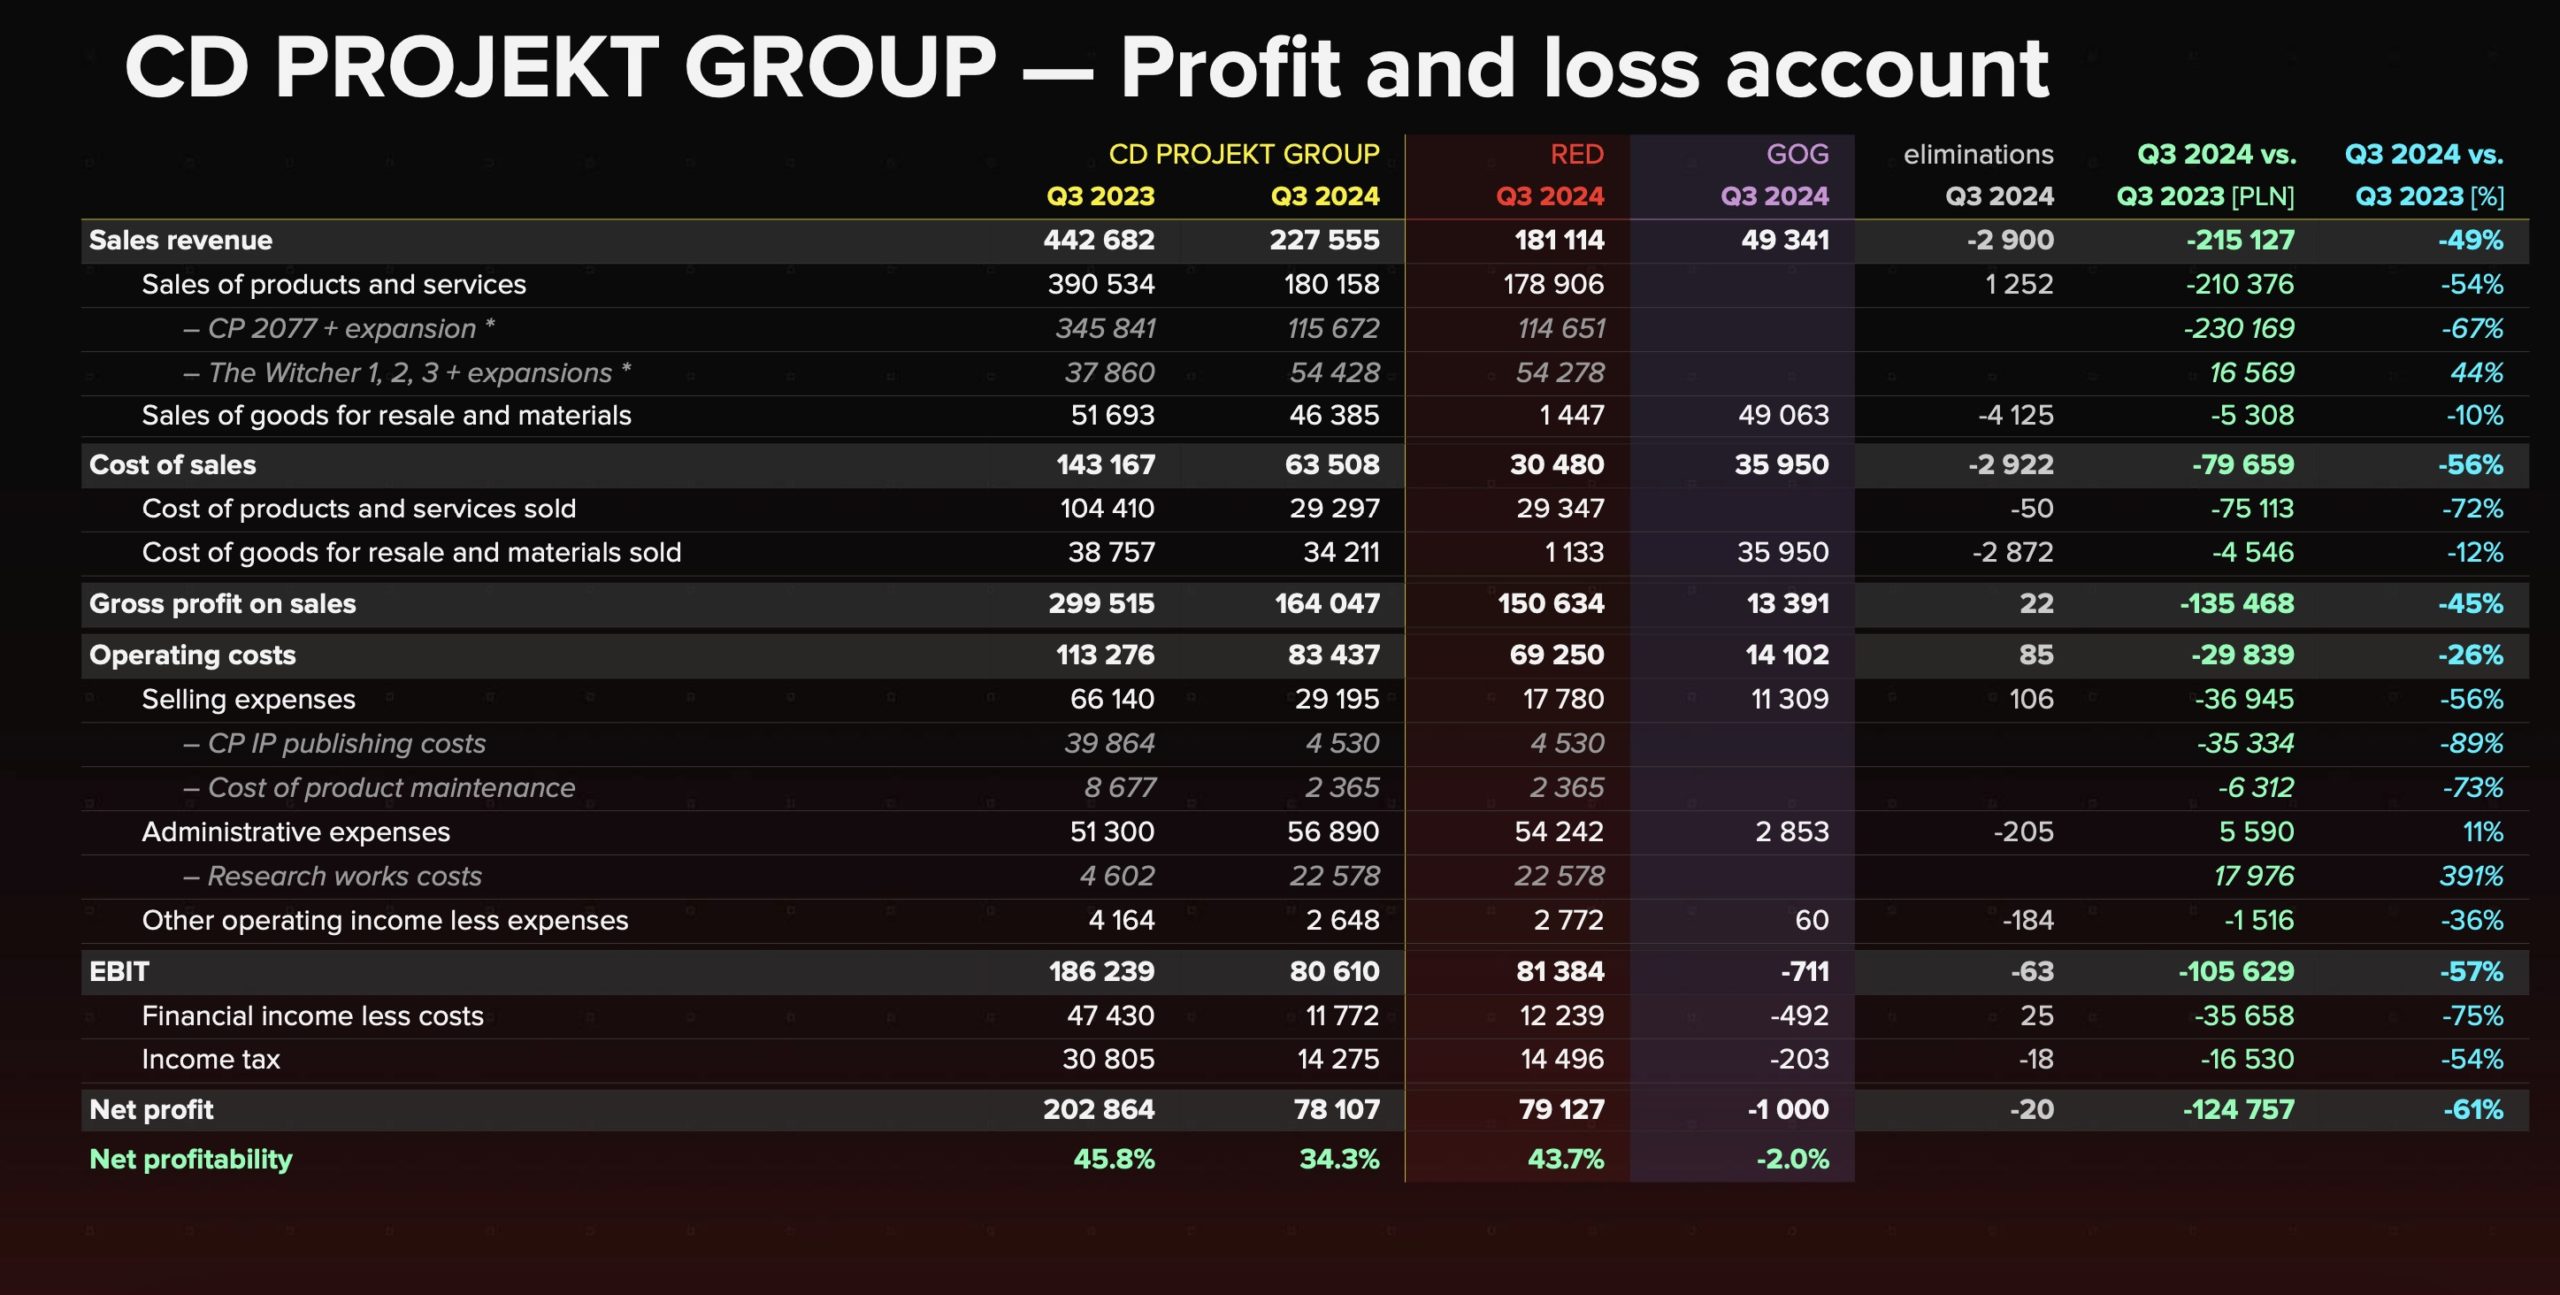
Task: Select the Q3 2023 column header
Action: tap(1100, 196)
